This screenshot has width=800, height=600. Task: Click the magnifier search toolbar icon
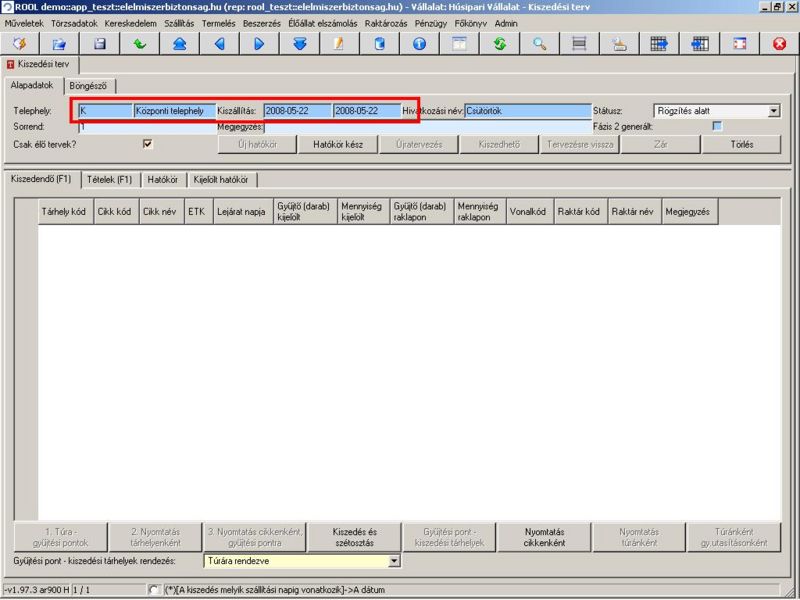[x=539, y=44]
